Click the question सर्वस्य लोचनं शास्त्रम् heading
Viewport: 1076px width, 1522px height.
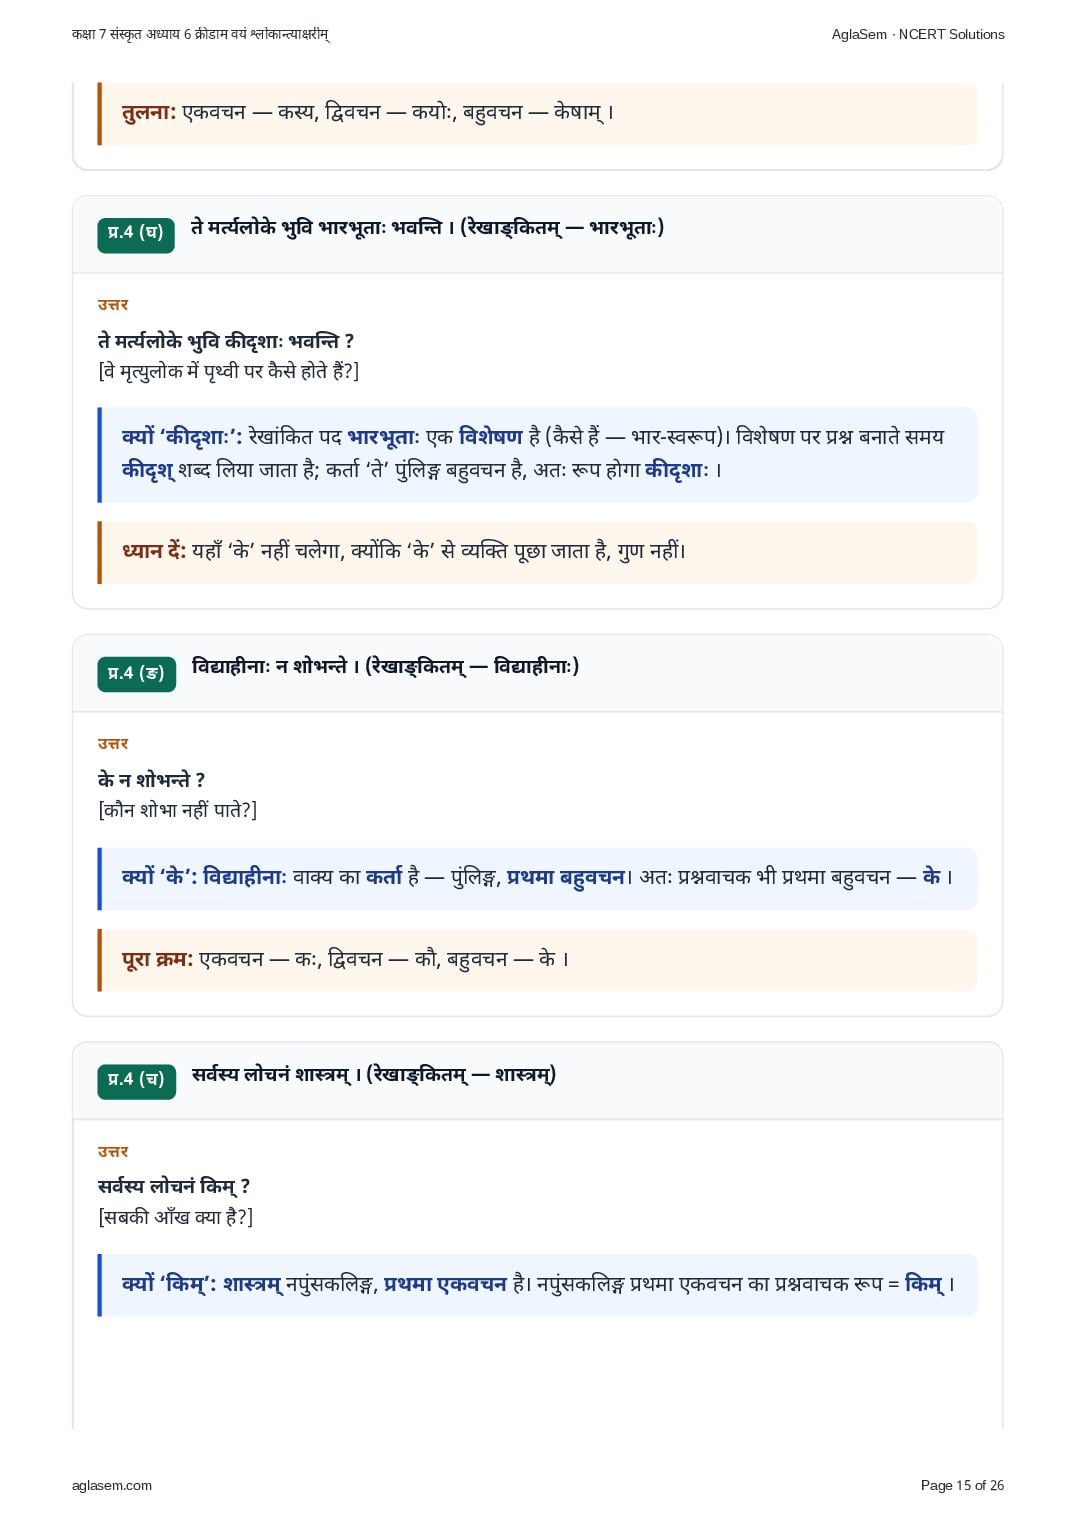[374, 1074]
